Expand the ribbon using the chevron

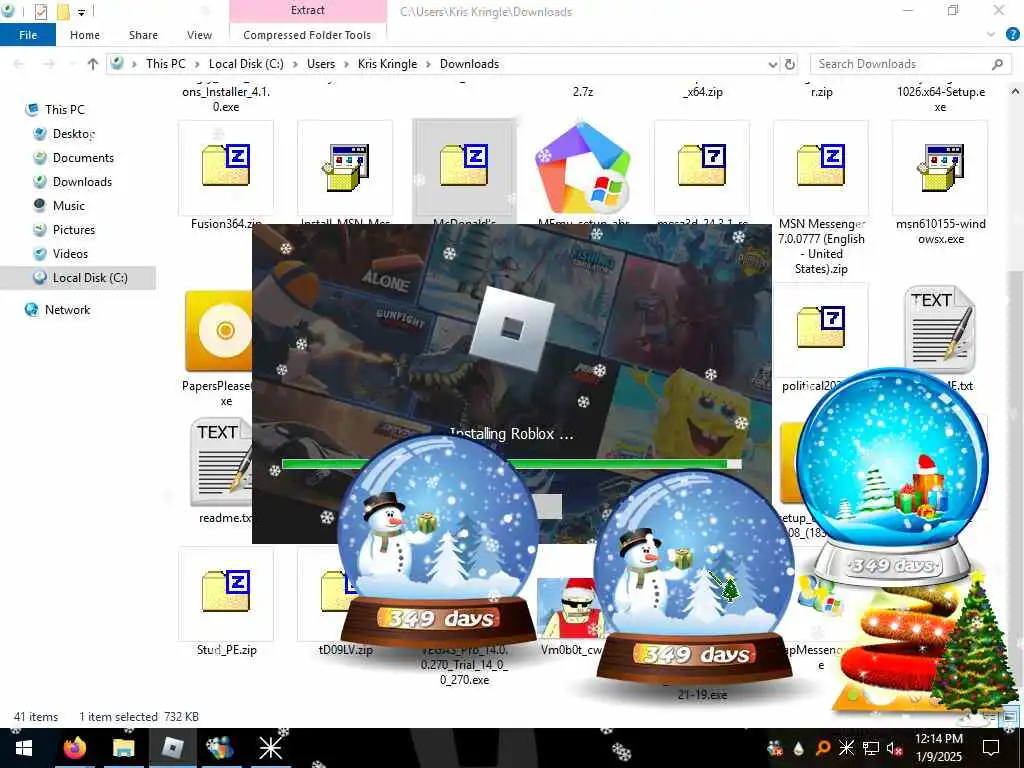pos(991,35)
